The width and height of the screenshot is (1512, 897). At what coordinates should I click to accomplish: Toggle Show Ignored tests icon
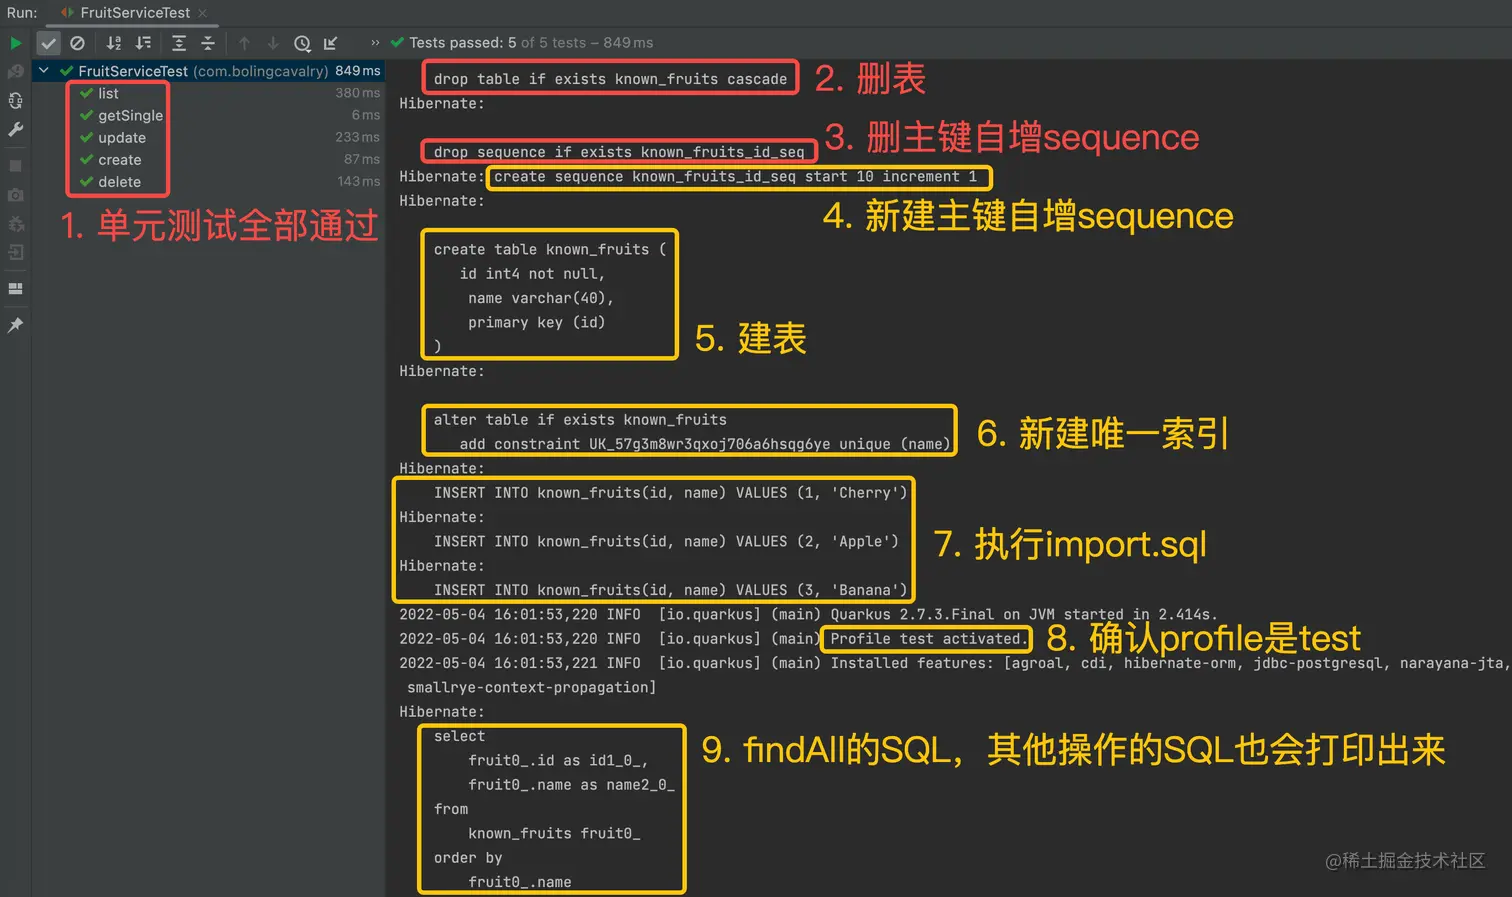click(x=77, y=43)
